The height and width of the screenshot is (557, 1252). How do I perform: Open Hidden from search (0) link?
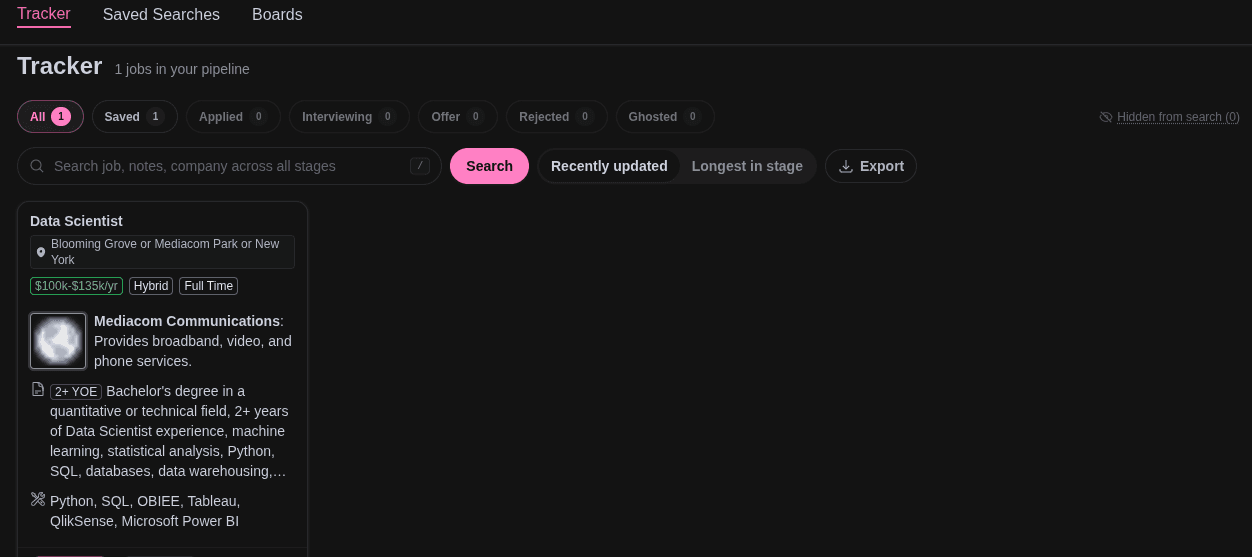click(1178, 116)
